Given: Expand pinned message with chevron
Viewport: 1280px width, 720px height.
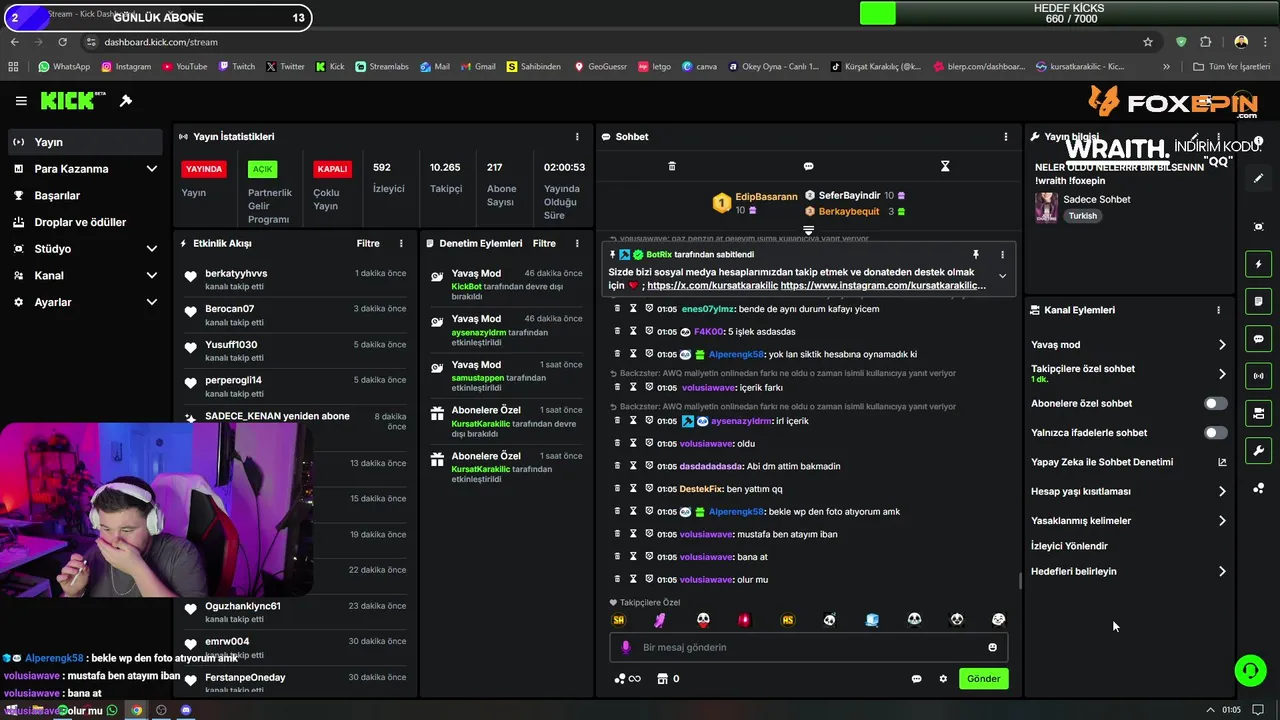Looking at the screenshot, I should point(1002,276).
